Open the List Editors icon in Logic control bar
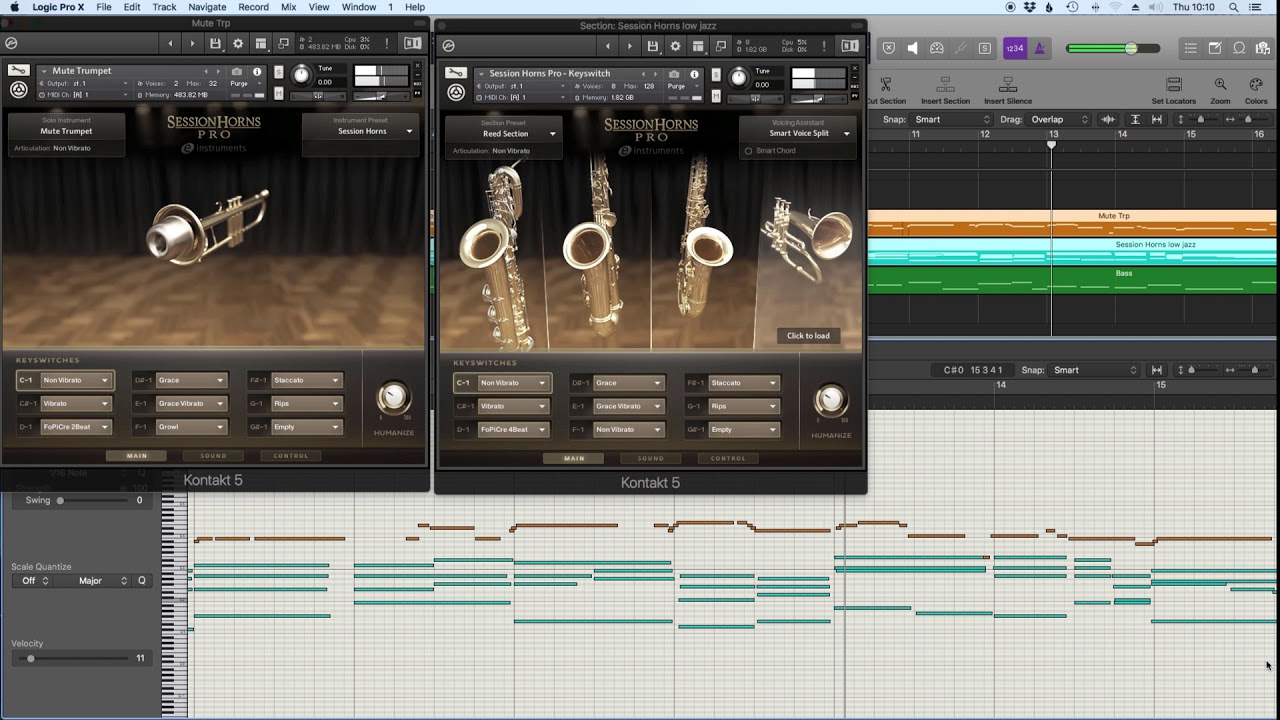 pos(1190,48)
